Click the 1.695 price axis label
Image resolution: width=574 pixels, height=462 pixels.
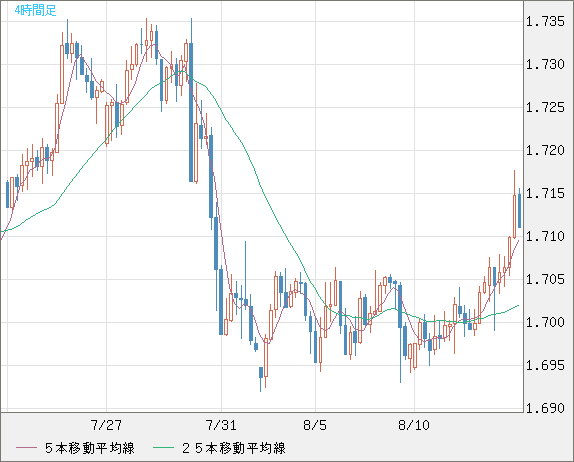point(545,365)
